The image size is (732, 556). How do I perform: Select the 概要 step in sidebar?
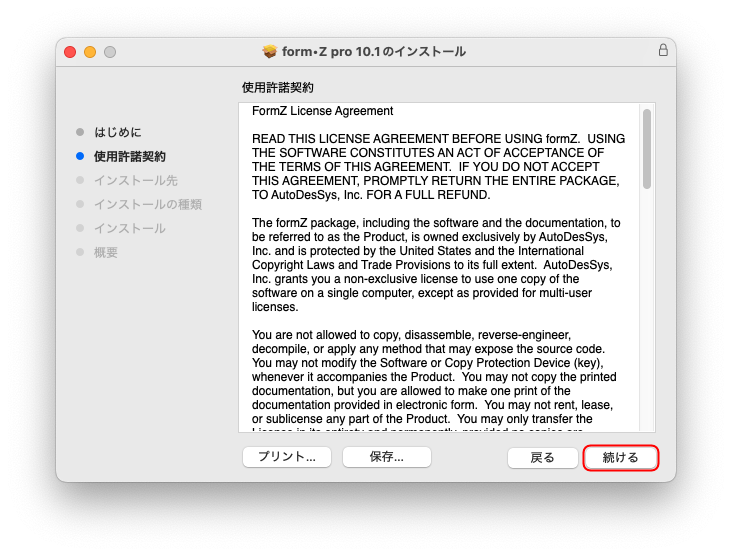coord(106,252)
